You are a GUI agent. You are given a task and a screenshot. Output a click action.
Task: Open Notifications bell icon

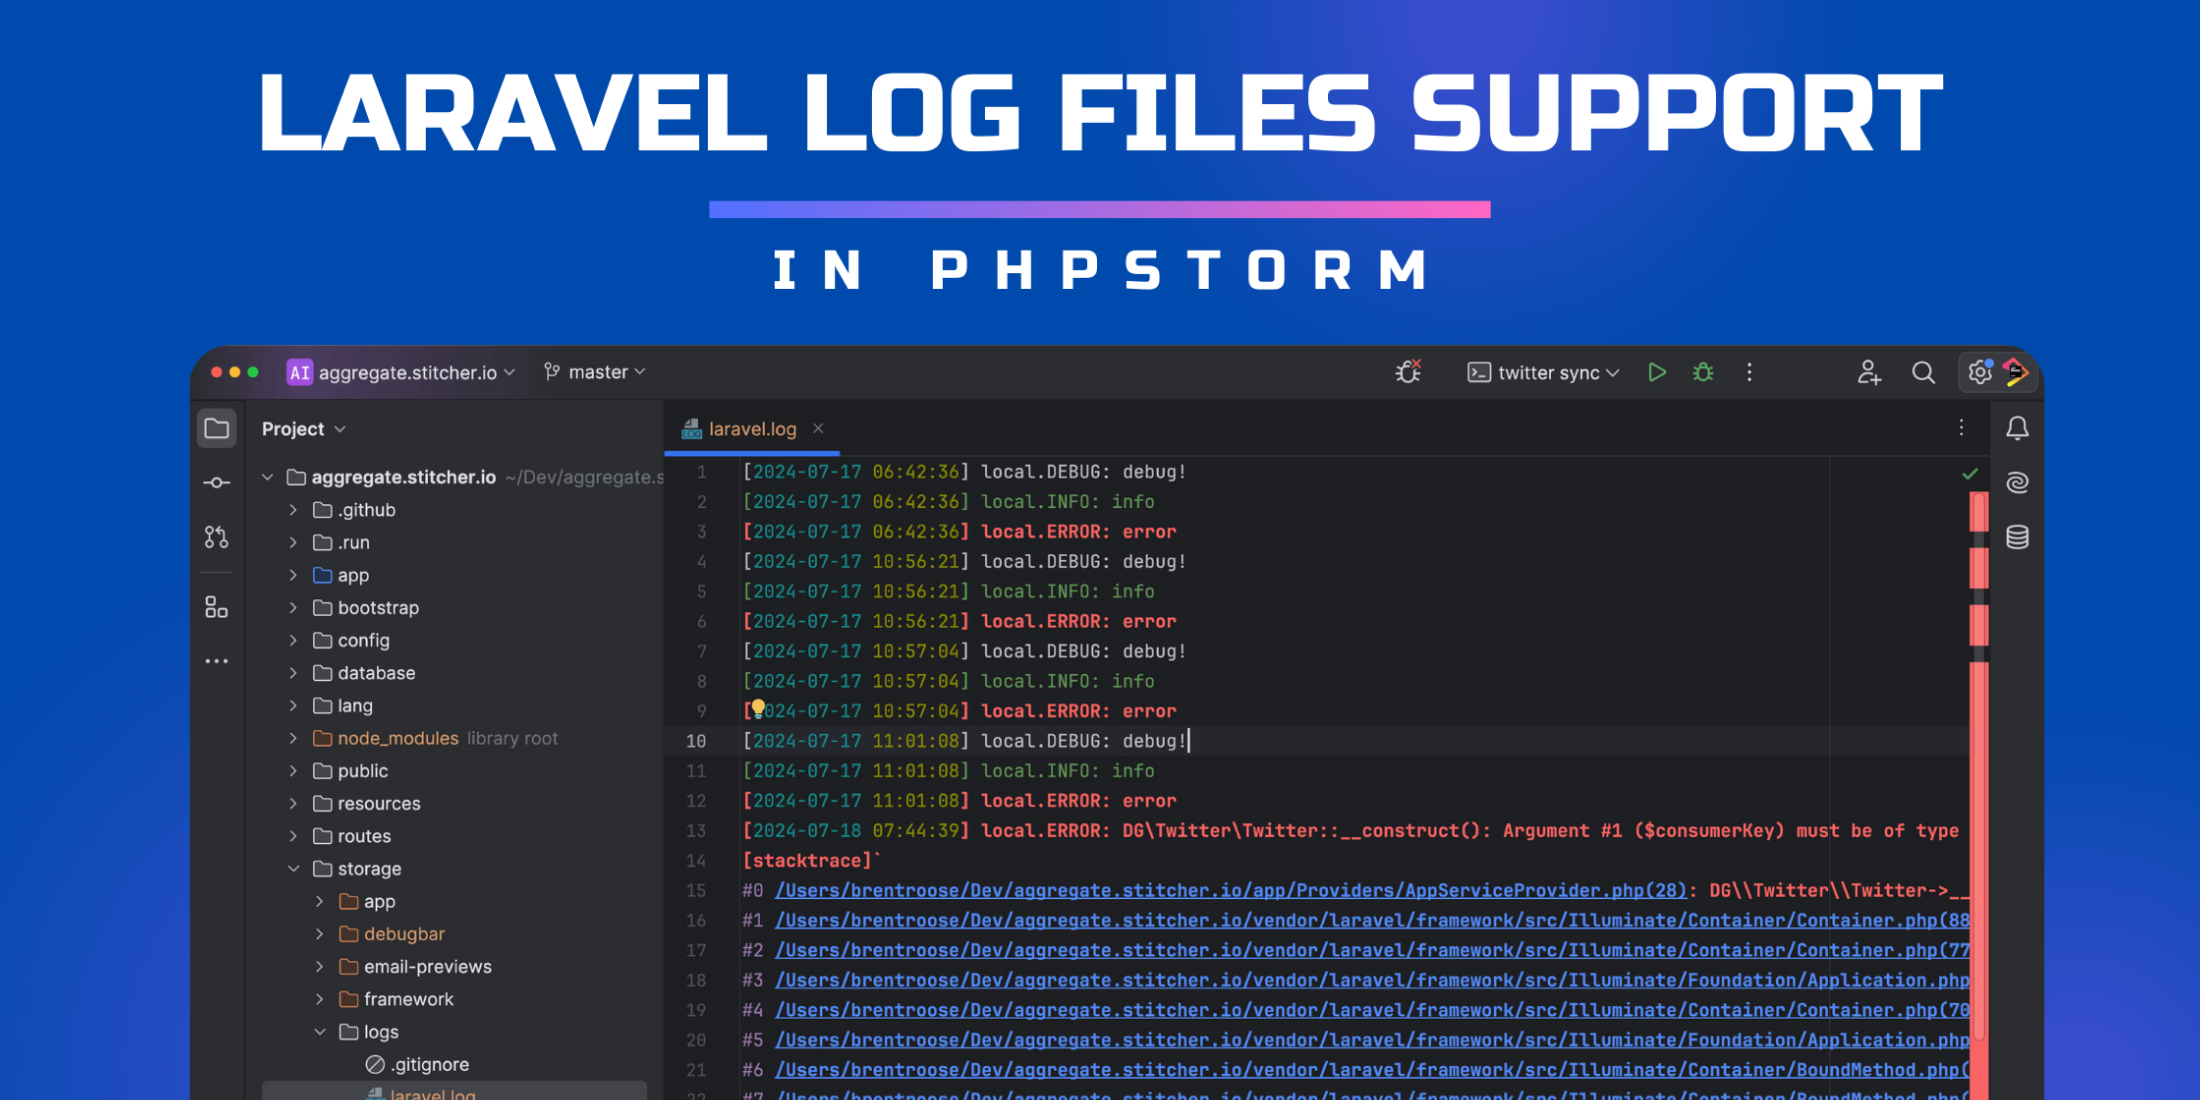click(2017, 429)
